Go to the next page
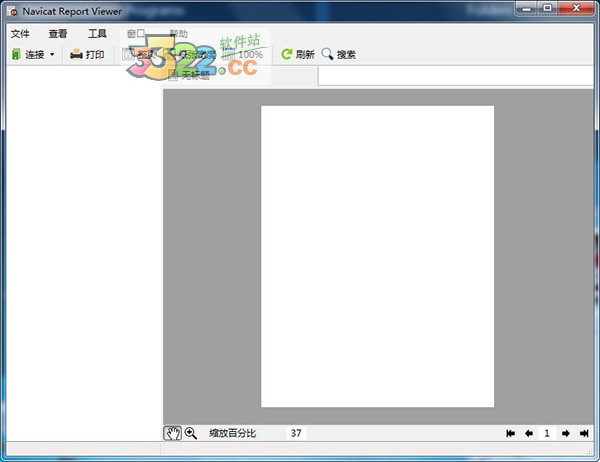 coord(566,433)
